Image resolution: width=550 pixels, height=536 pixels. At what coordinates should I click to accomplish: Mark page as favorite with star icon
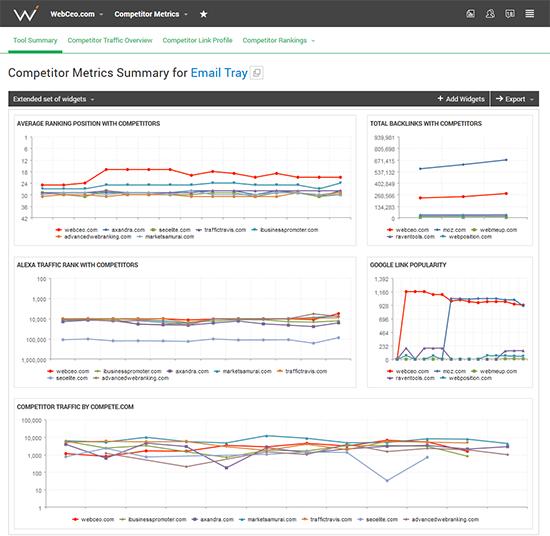tap(203, 14)
